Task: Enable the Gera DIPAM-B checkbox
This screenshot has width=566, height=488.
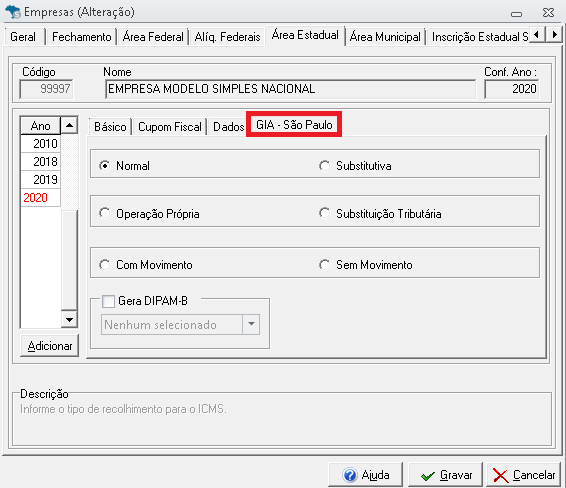Action: click(108, 301)
